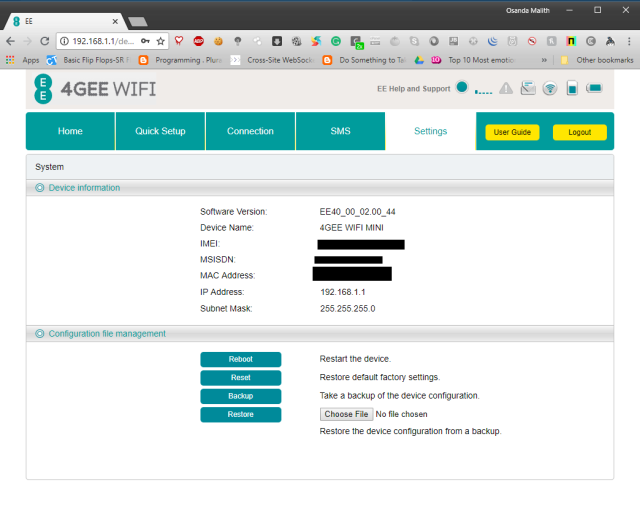Screen dimensions: 640x523
Task: Click the warning triangle alert icon
Action: click(x=506, y=88)
